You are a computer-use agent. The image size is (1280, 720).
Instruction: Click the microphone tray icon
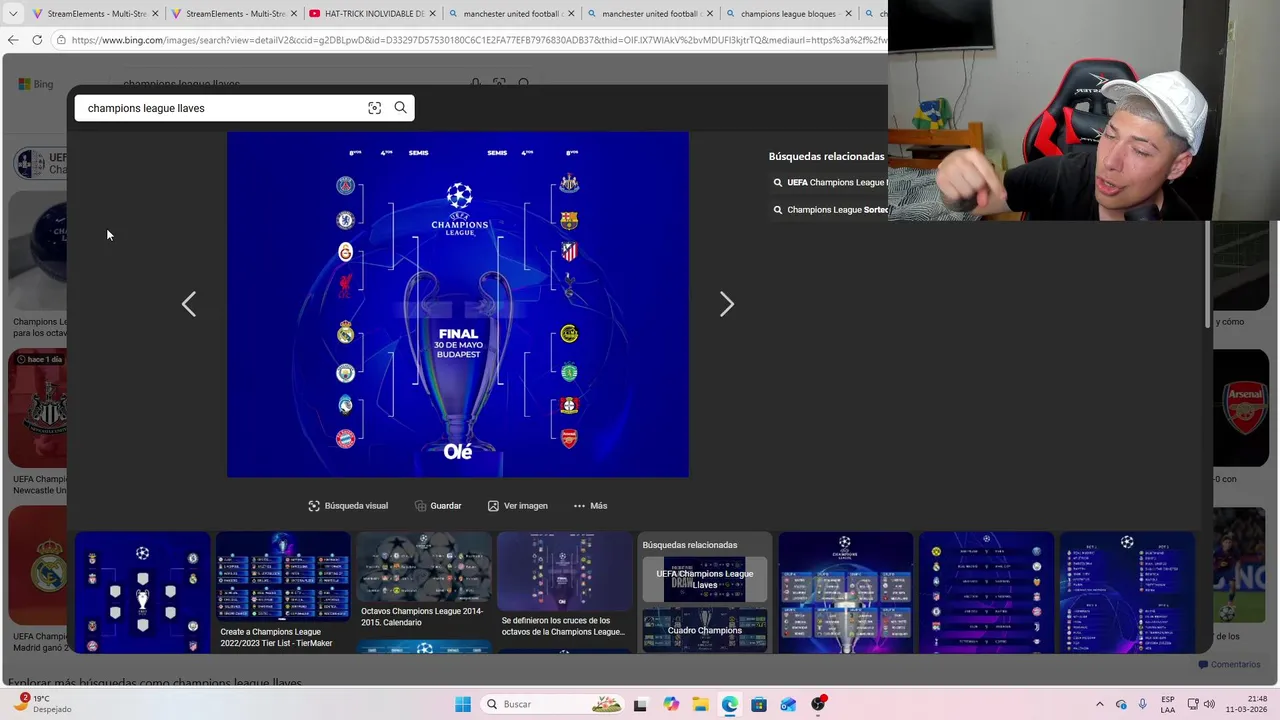(1143, 704)
